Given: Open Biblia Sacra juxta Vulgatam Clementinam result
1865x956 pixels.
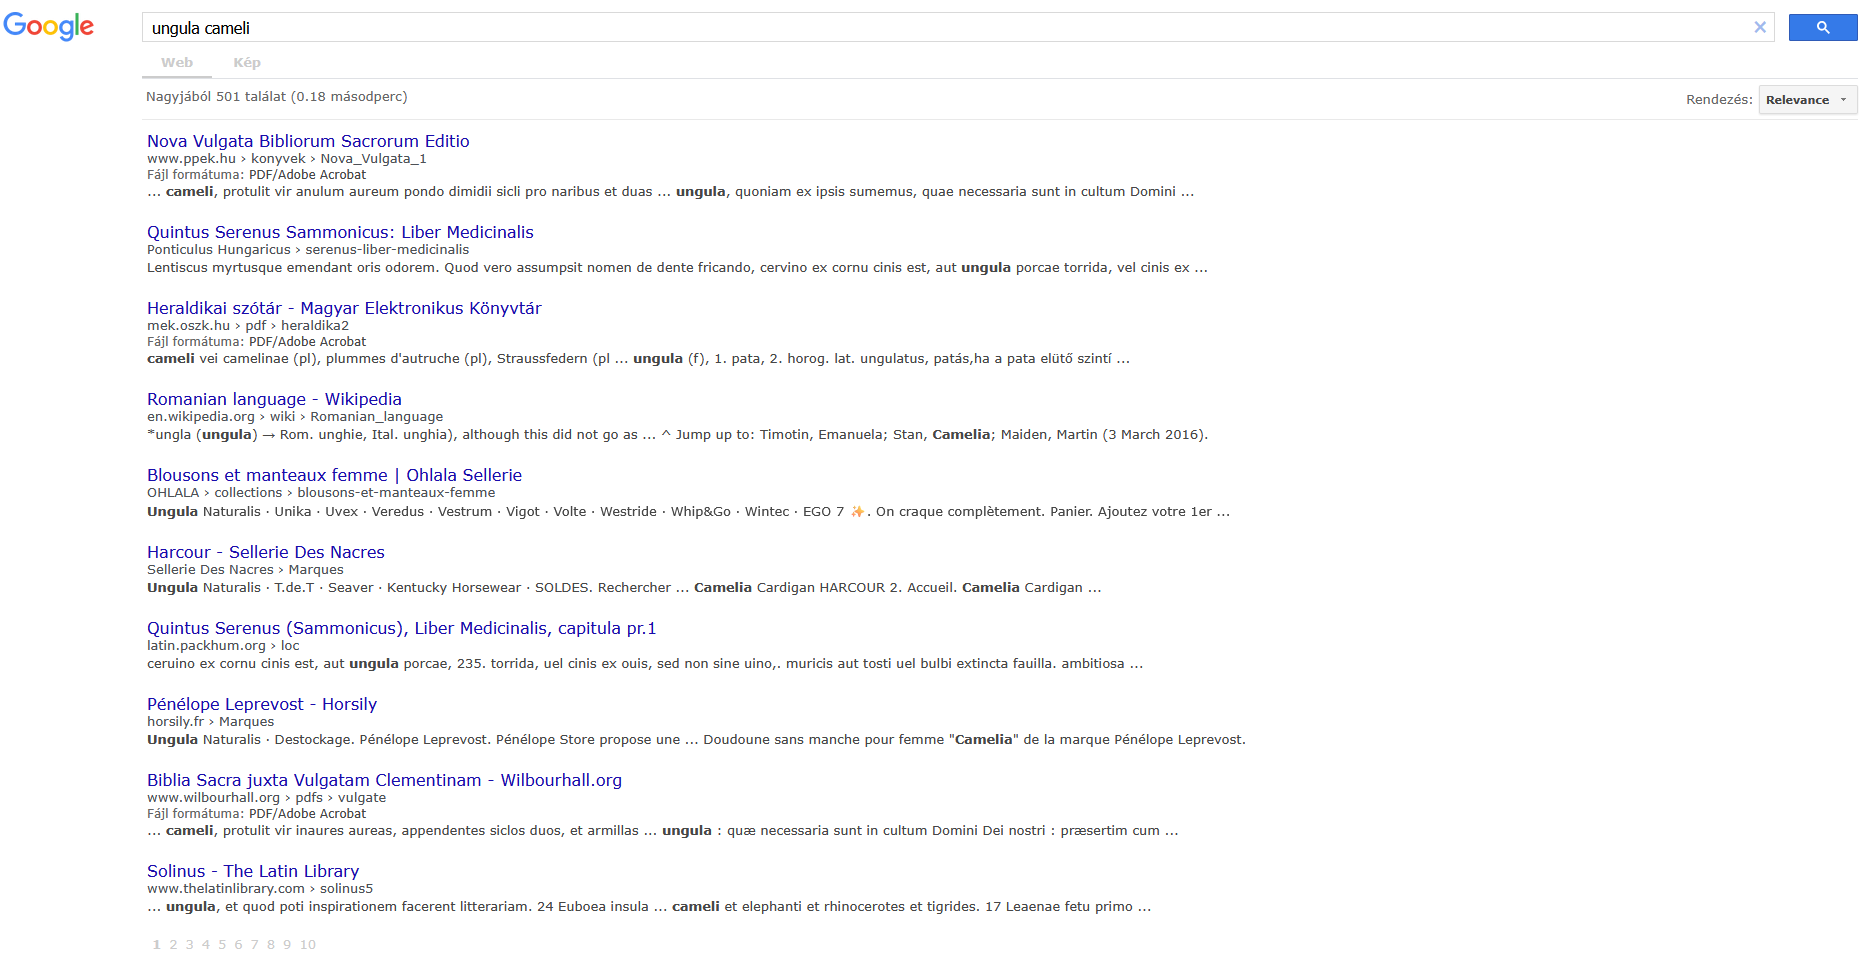Looking at the screenshot, I should [384, 780].
